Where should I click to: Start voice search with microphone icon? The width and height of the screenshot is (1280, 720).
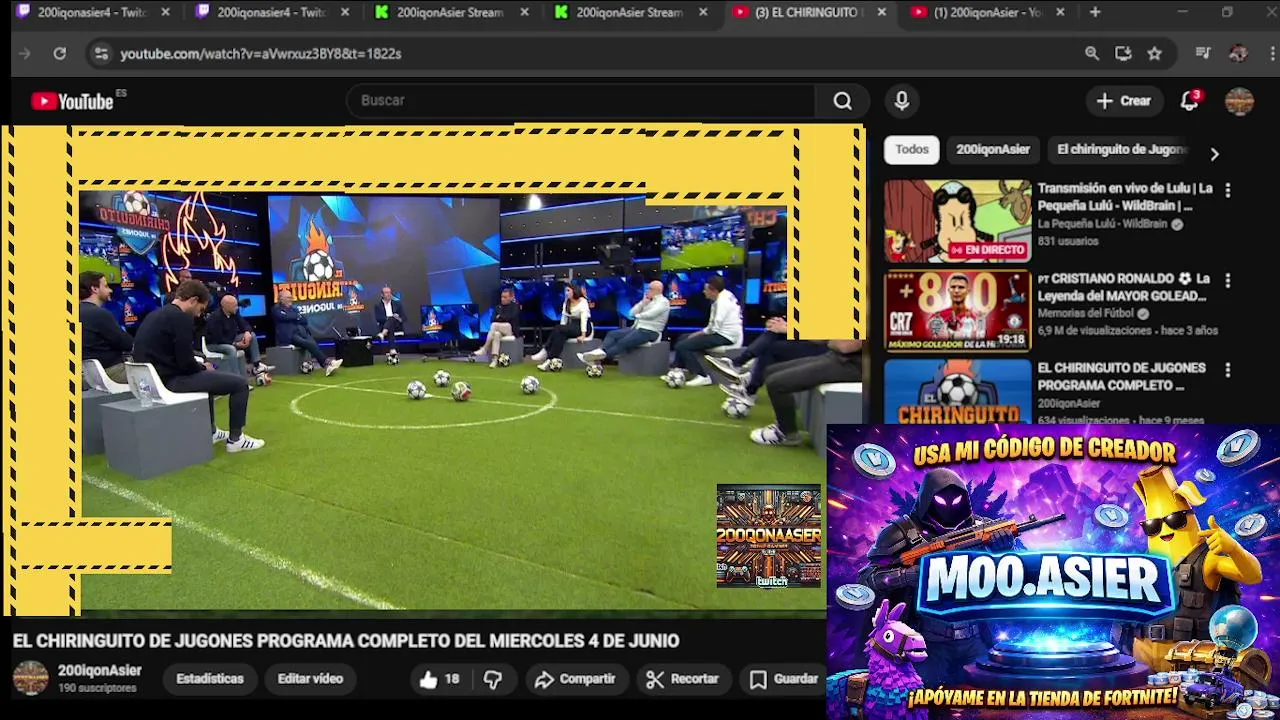901,101
